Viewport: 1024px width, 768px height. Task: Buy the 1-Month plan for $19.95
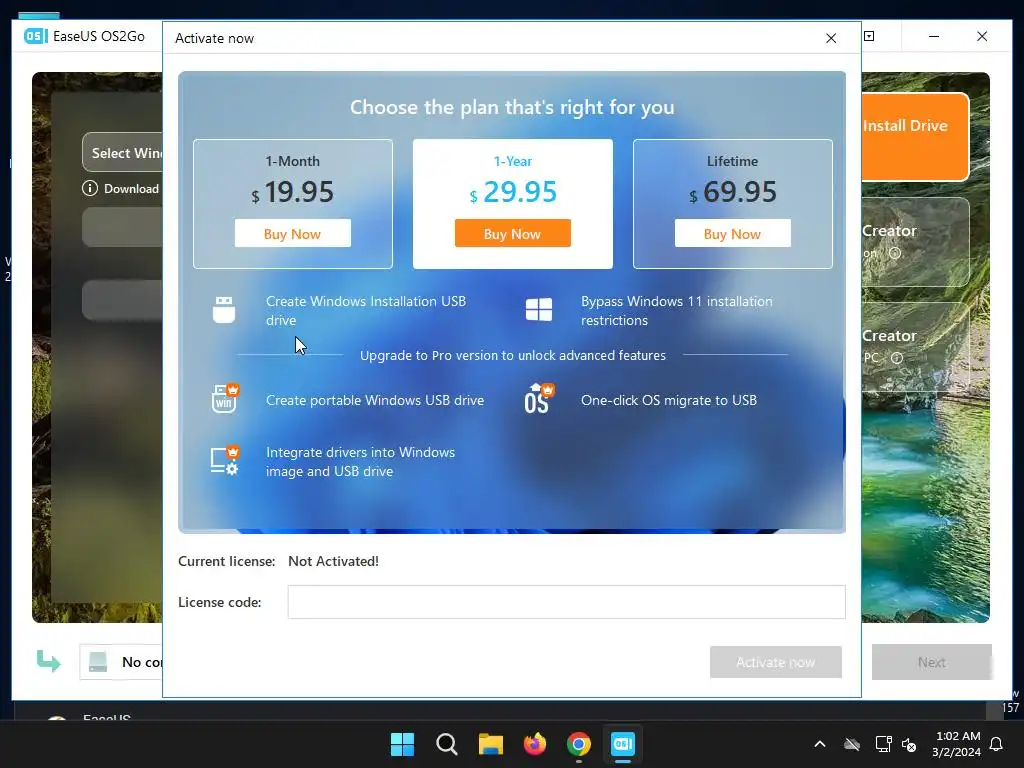[x=293, y=233]
